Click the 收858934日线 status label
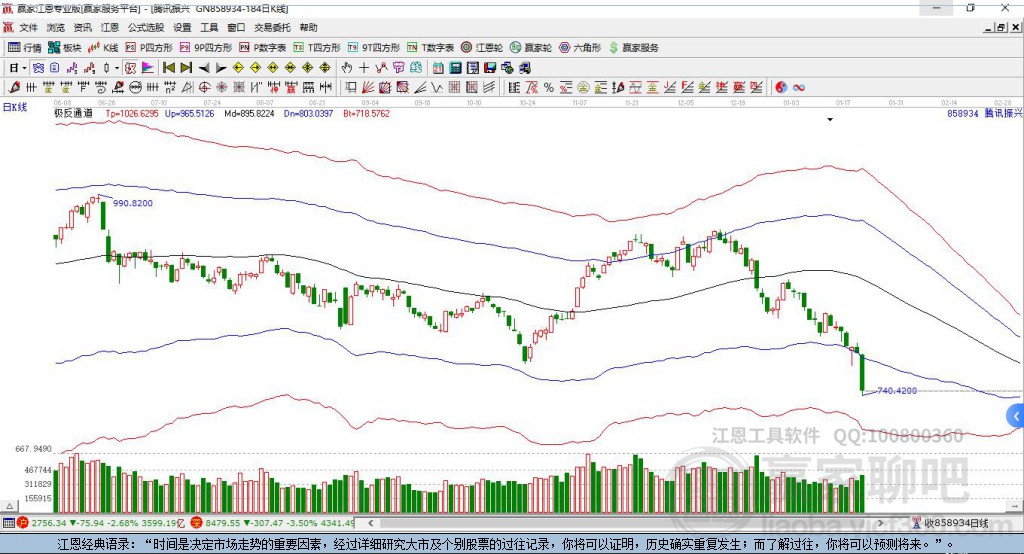The height and width of the screenshot is (554, 1024). tap(956, 523)
